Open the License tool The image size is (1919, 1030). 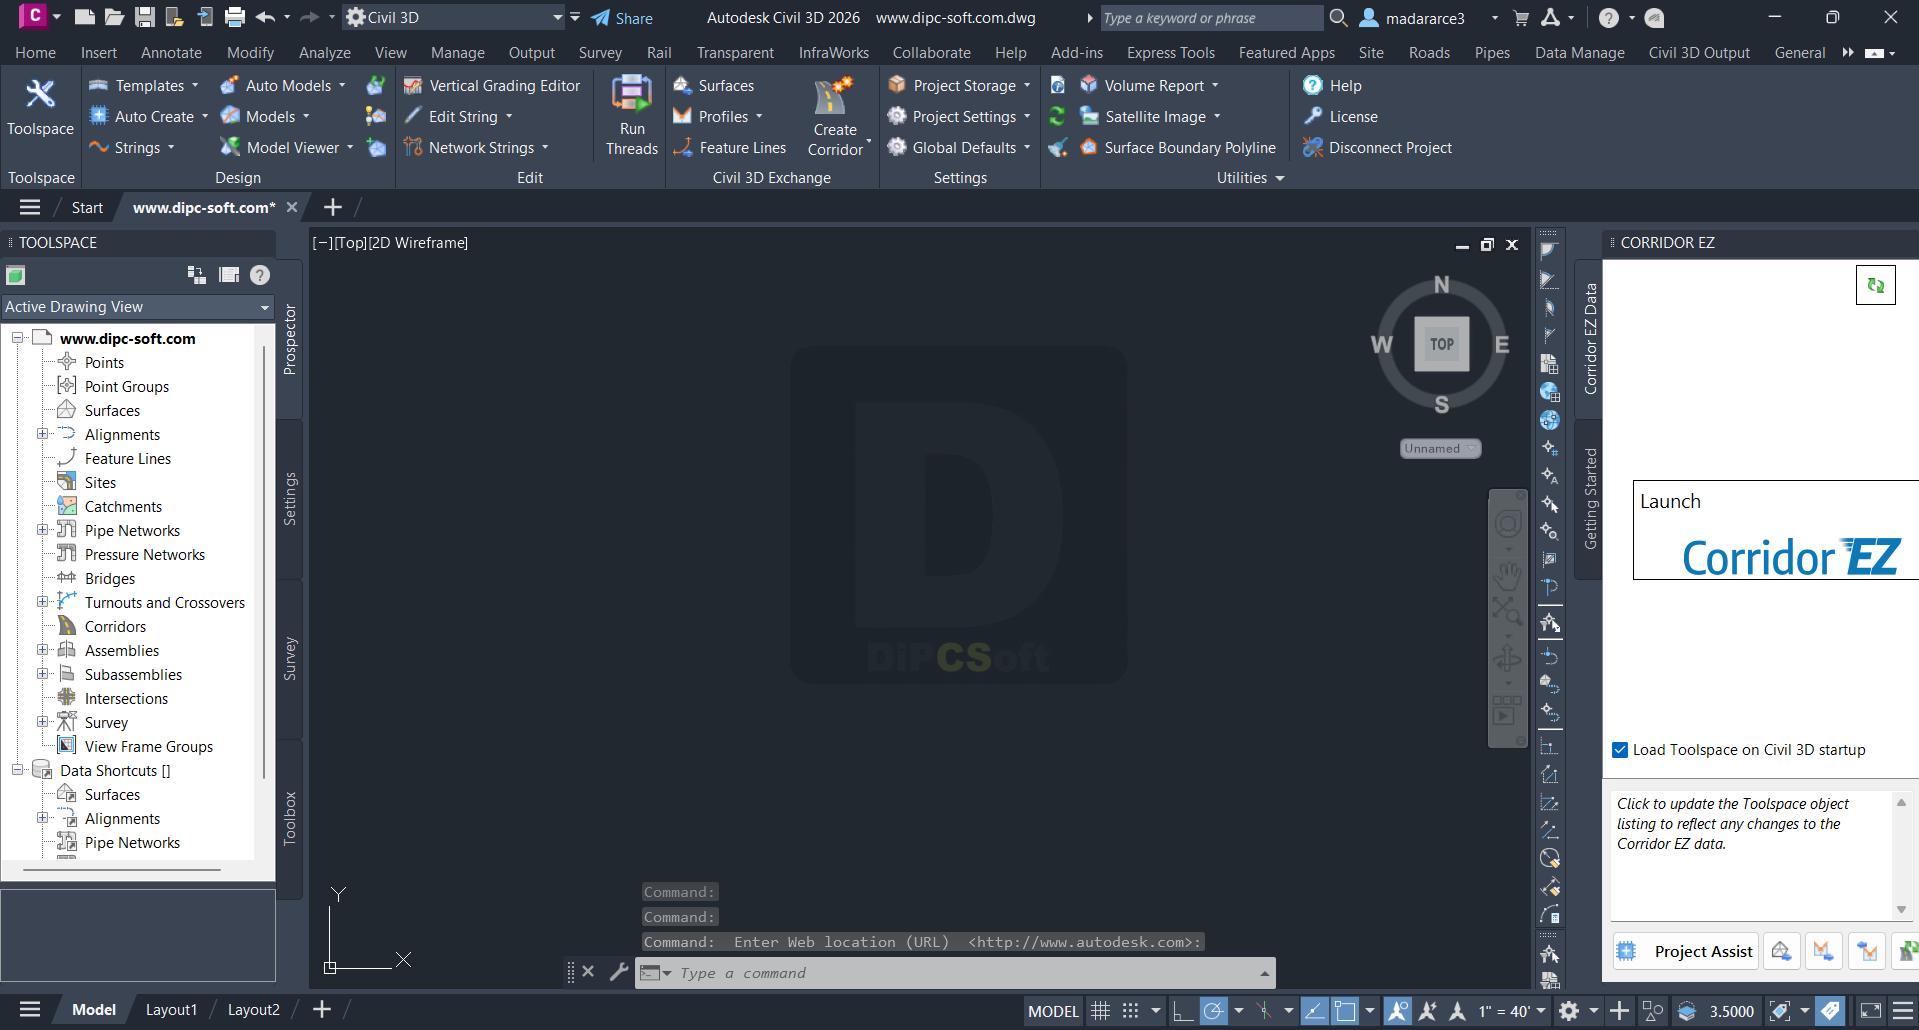click(x=1341, y=117)
